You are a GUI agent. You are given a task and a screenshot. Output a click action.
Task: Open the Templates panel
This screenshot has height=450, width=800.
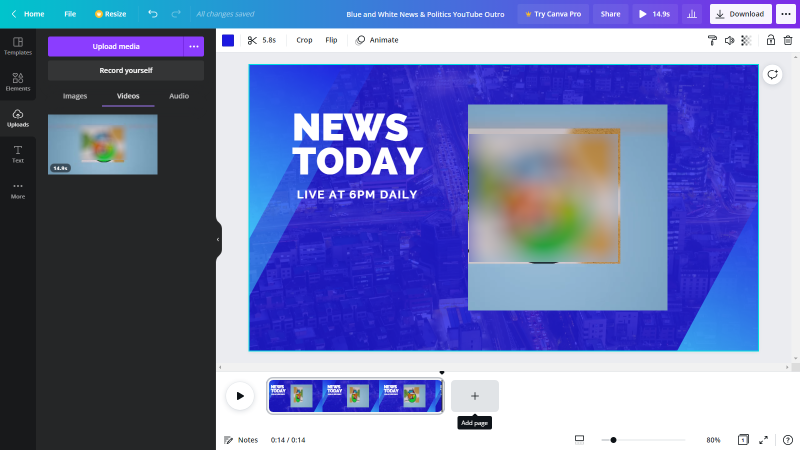click(x=18, y=46)
